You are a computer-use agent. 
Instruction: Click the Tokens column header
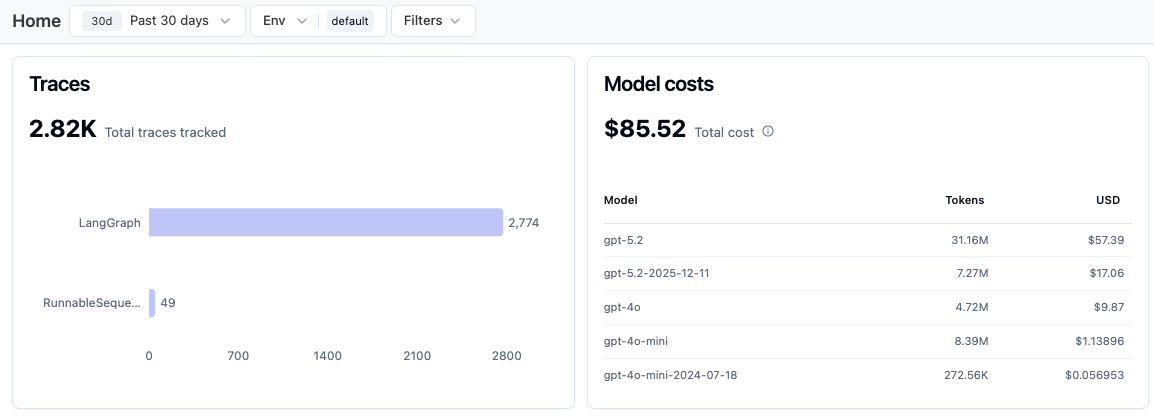(964, 200)
